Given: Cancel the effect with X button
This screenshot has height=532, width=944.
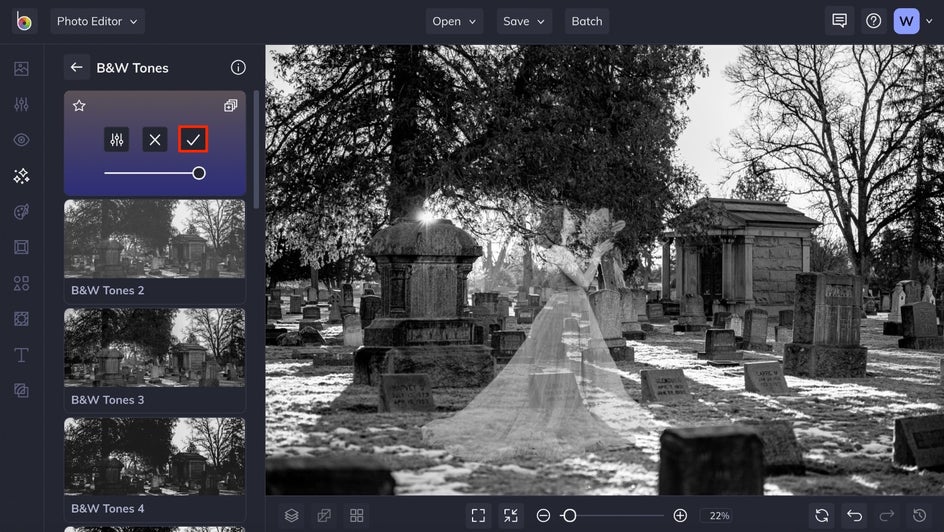Looking at the screenshot, I should point(155,140).
